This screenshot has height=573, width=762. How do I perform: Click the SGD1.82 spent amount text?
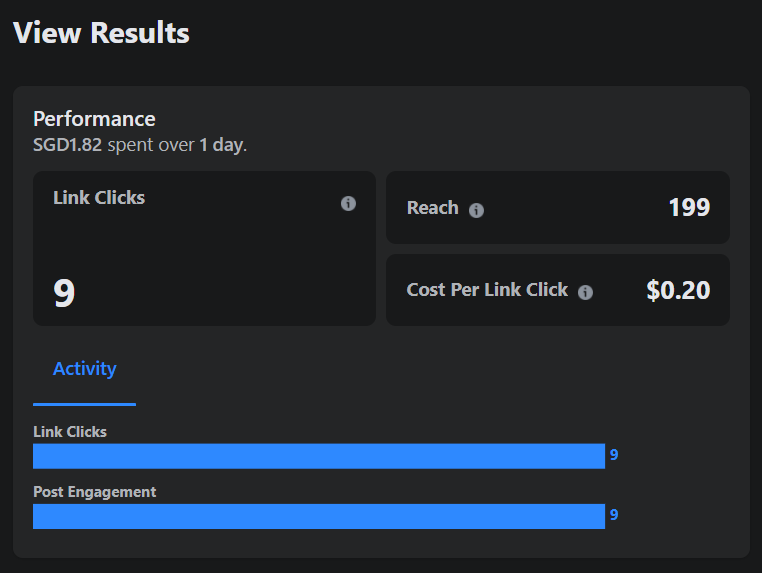coord(67,145)
